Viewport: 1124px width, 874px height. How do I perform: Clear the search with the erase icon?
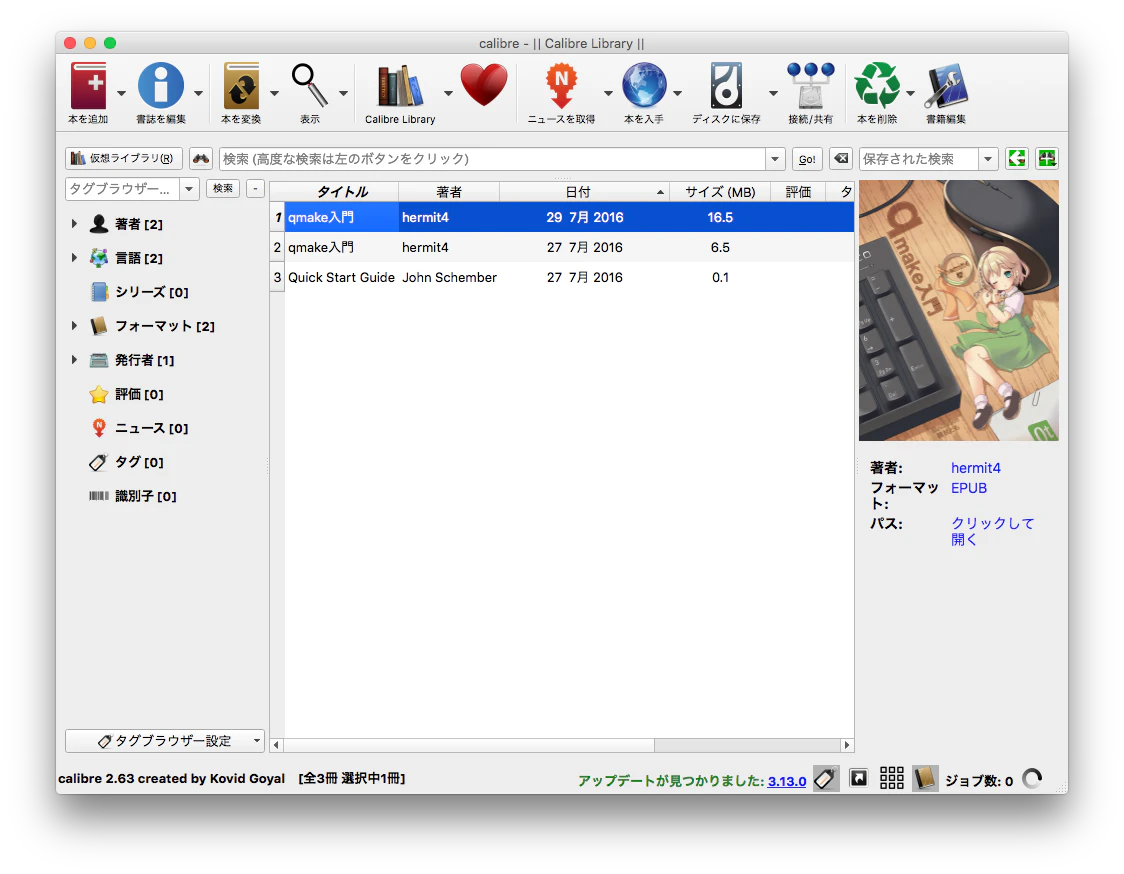click(x=841, y=158)
